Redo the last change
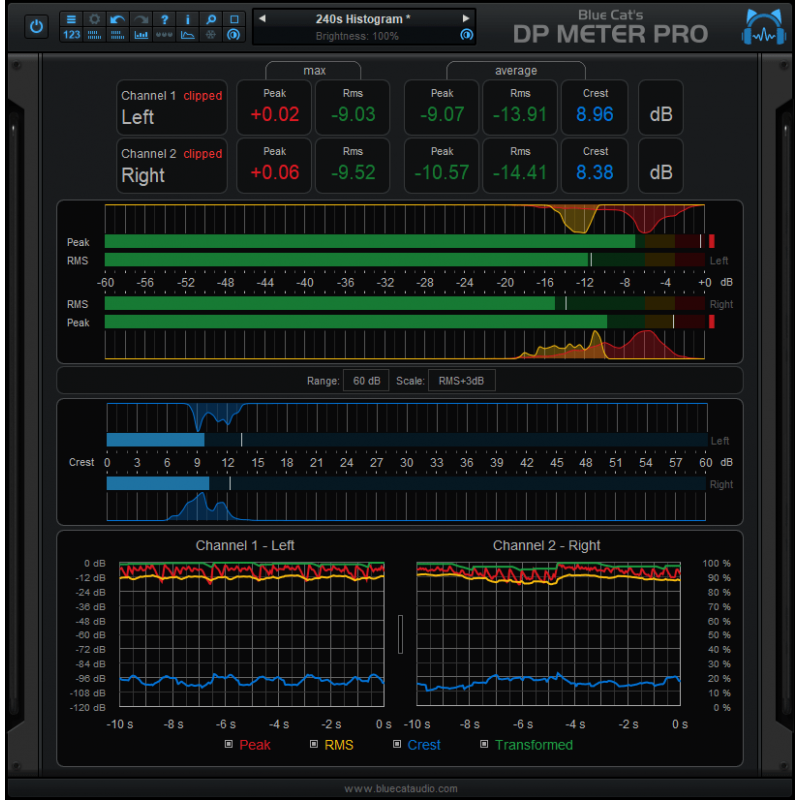This screenshot has height=800, width=800. click(141, 18)
